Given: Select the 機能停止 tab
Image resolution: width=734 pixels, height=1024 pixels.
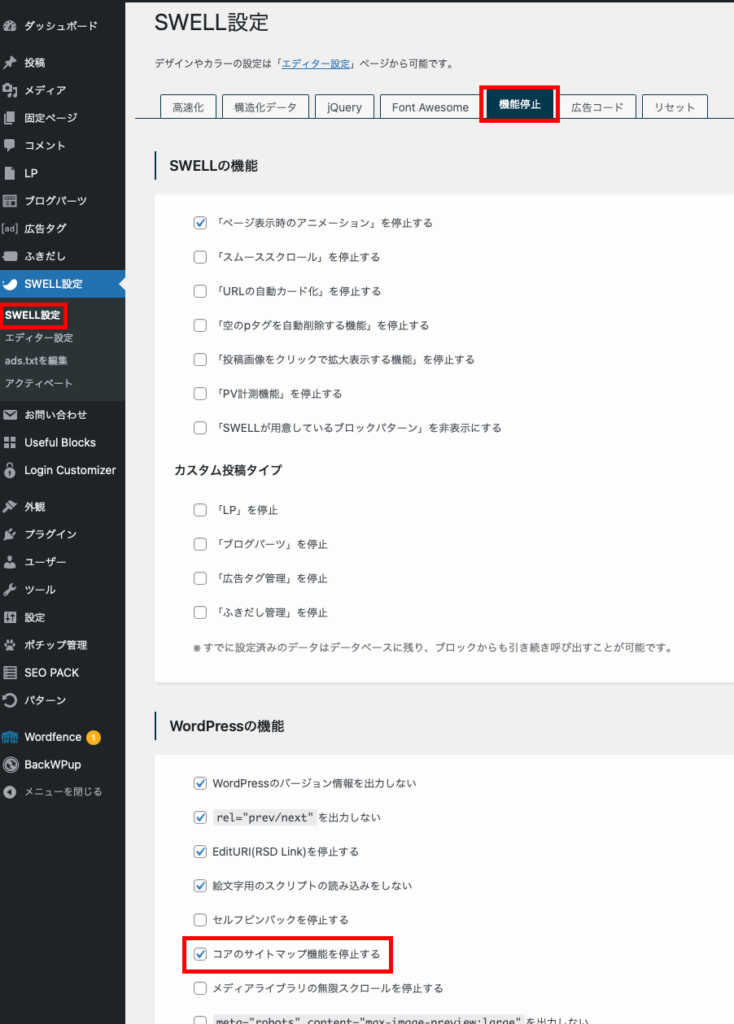Looking at the screenshot, I should (x=520, y=104).
